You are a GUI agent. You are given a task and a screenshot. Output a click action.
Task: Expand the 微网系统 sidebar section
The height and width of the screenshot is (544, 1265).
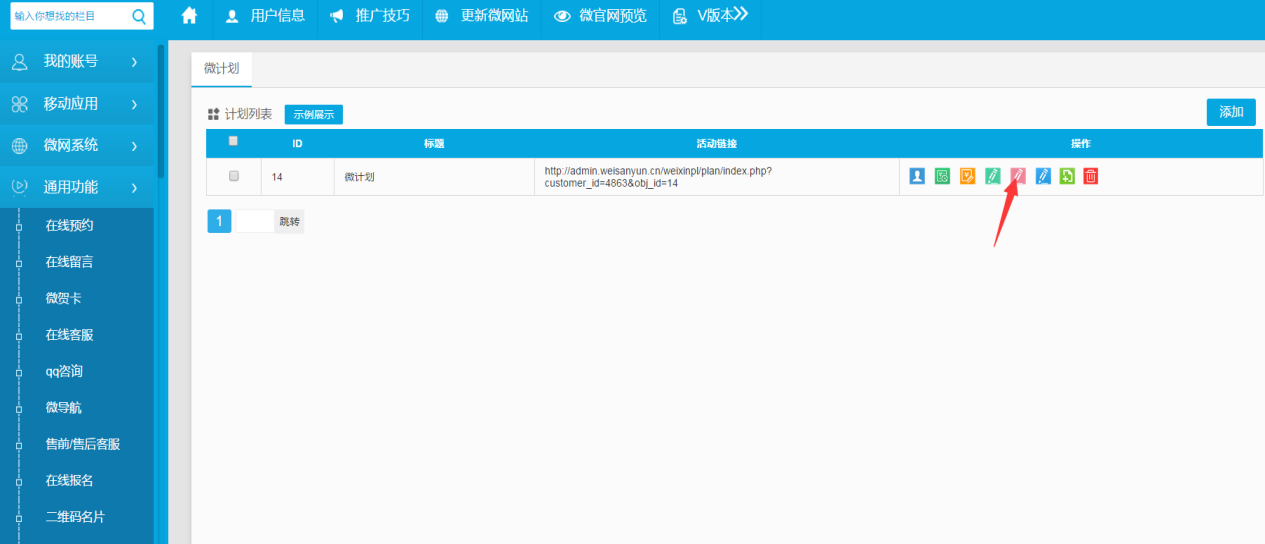click(76, 145)
